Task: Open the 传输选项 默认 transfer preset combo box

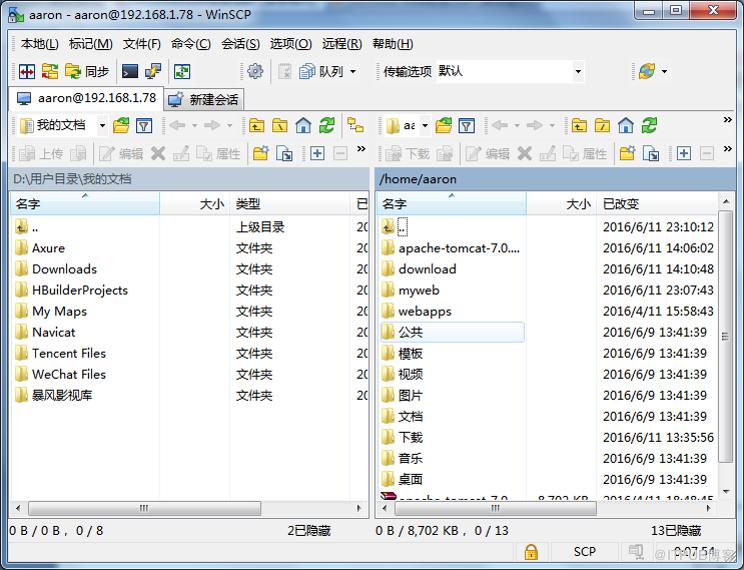Action: (510, 72)
